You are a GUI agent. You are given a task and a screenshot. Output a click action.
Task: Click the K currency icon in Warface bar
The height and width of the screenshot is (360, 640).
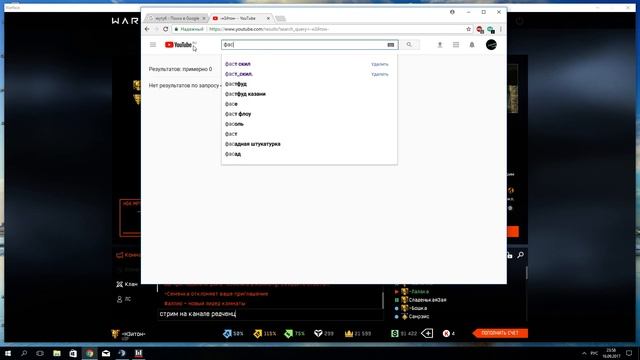pyautogui.click(x=446, y=333)
